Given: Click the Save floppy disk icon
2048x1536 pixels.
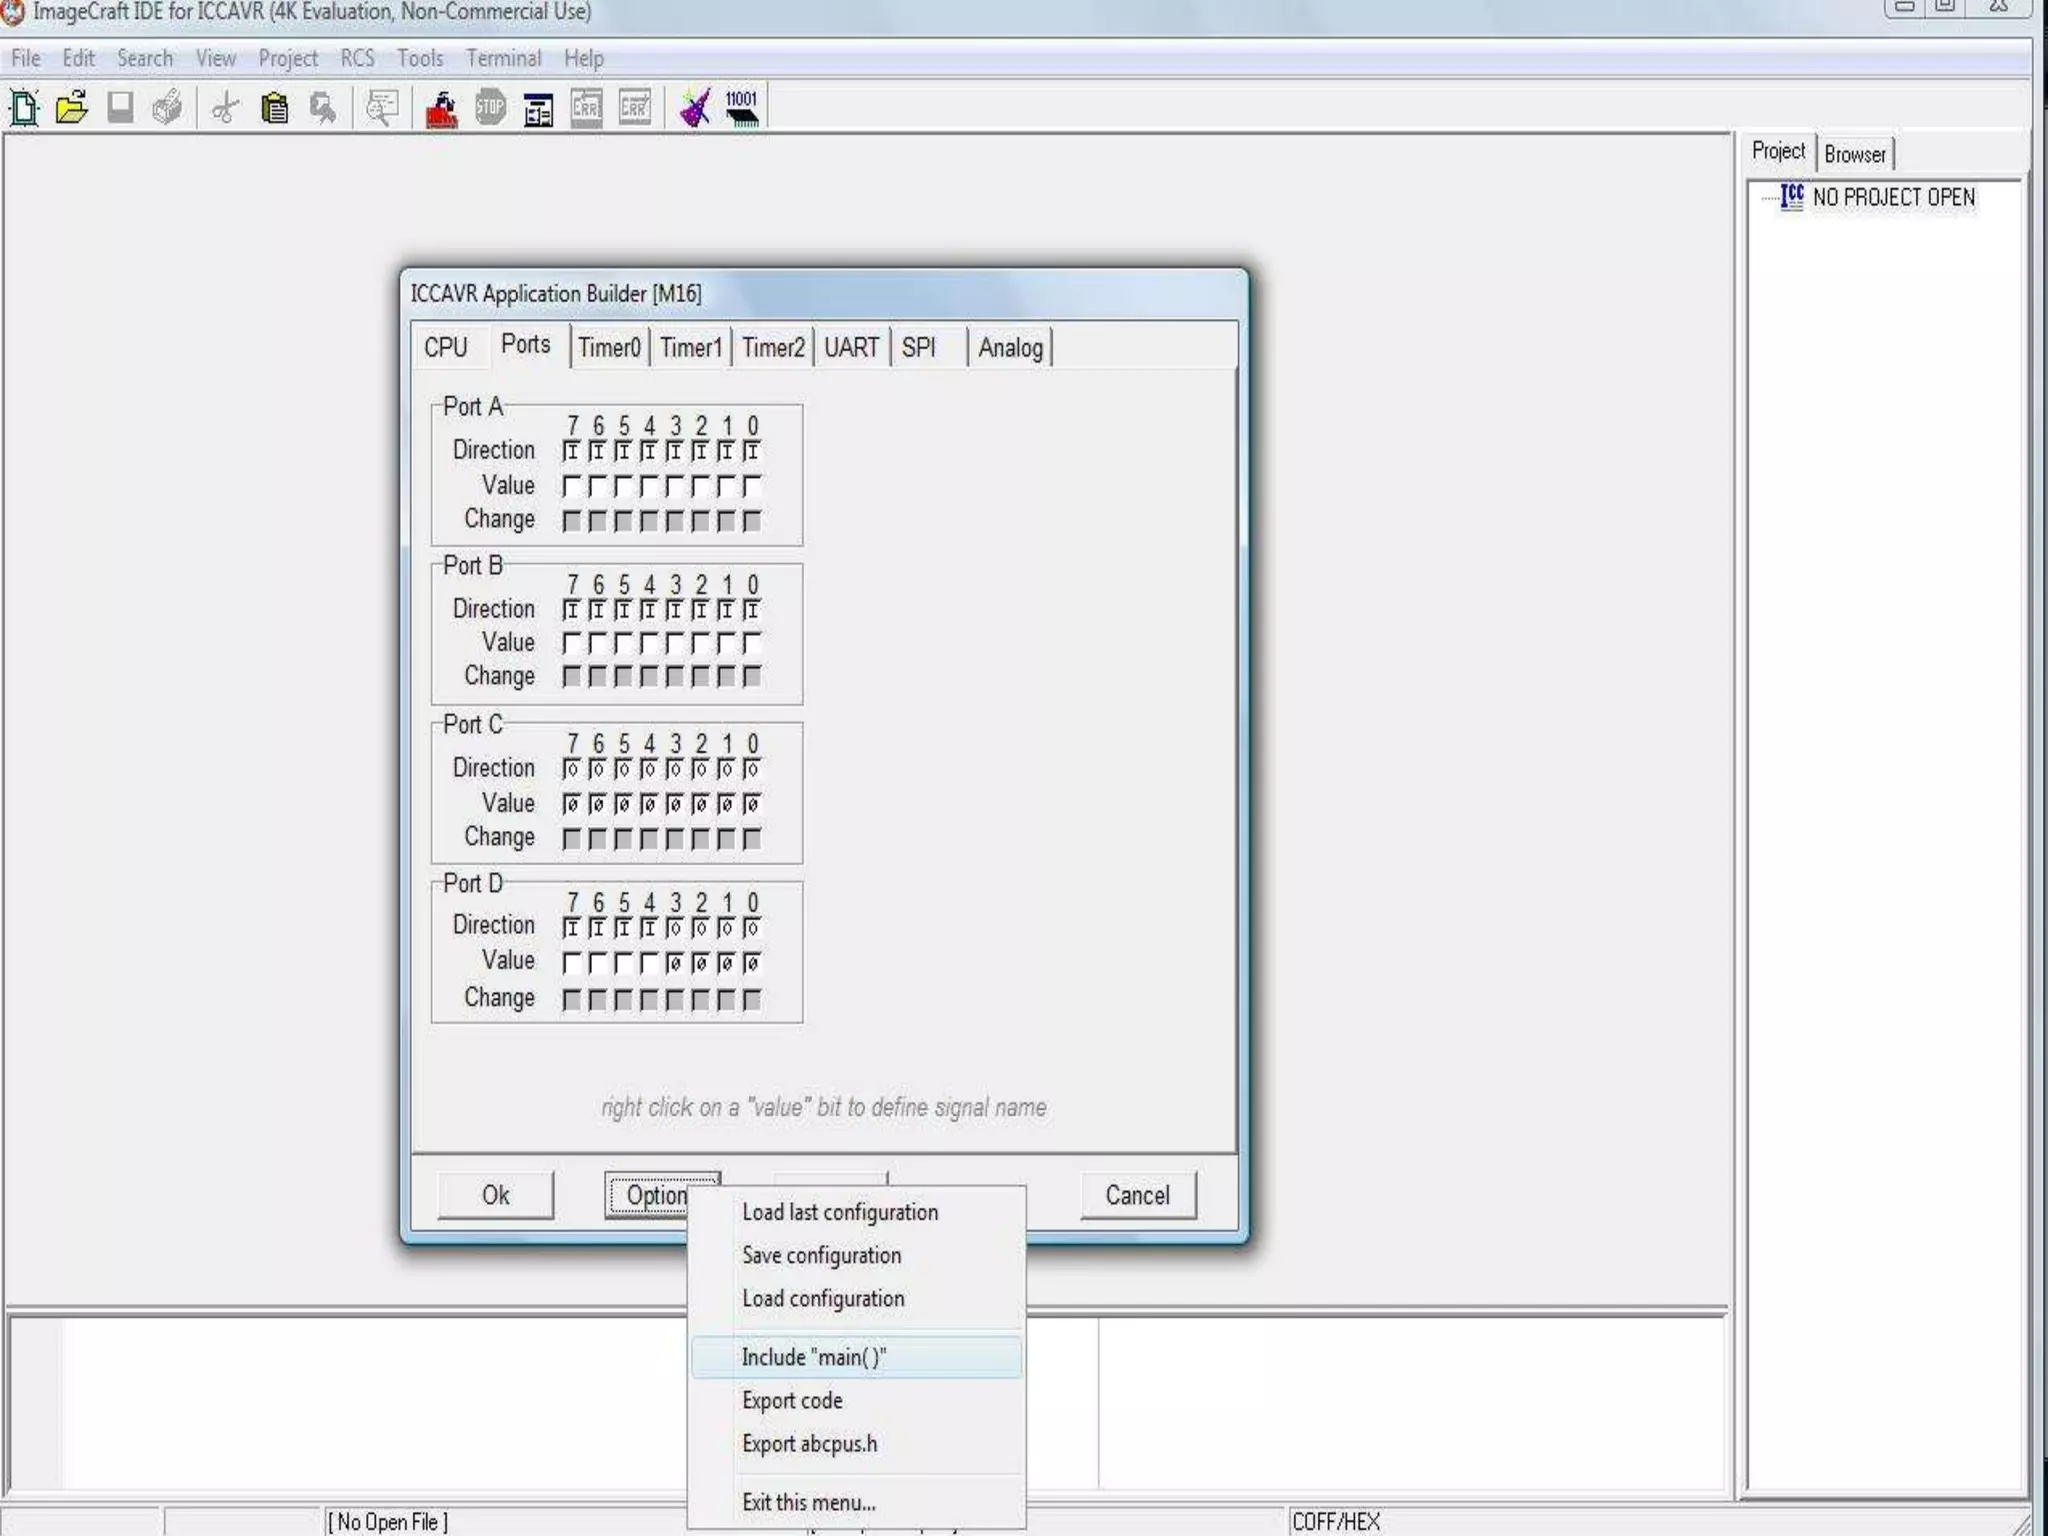Looking at the screenshot, I should point(120,108).
